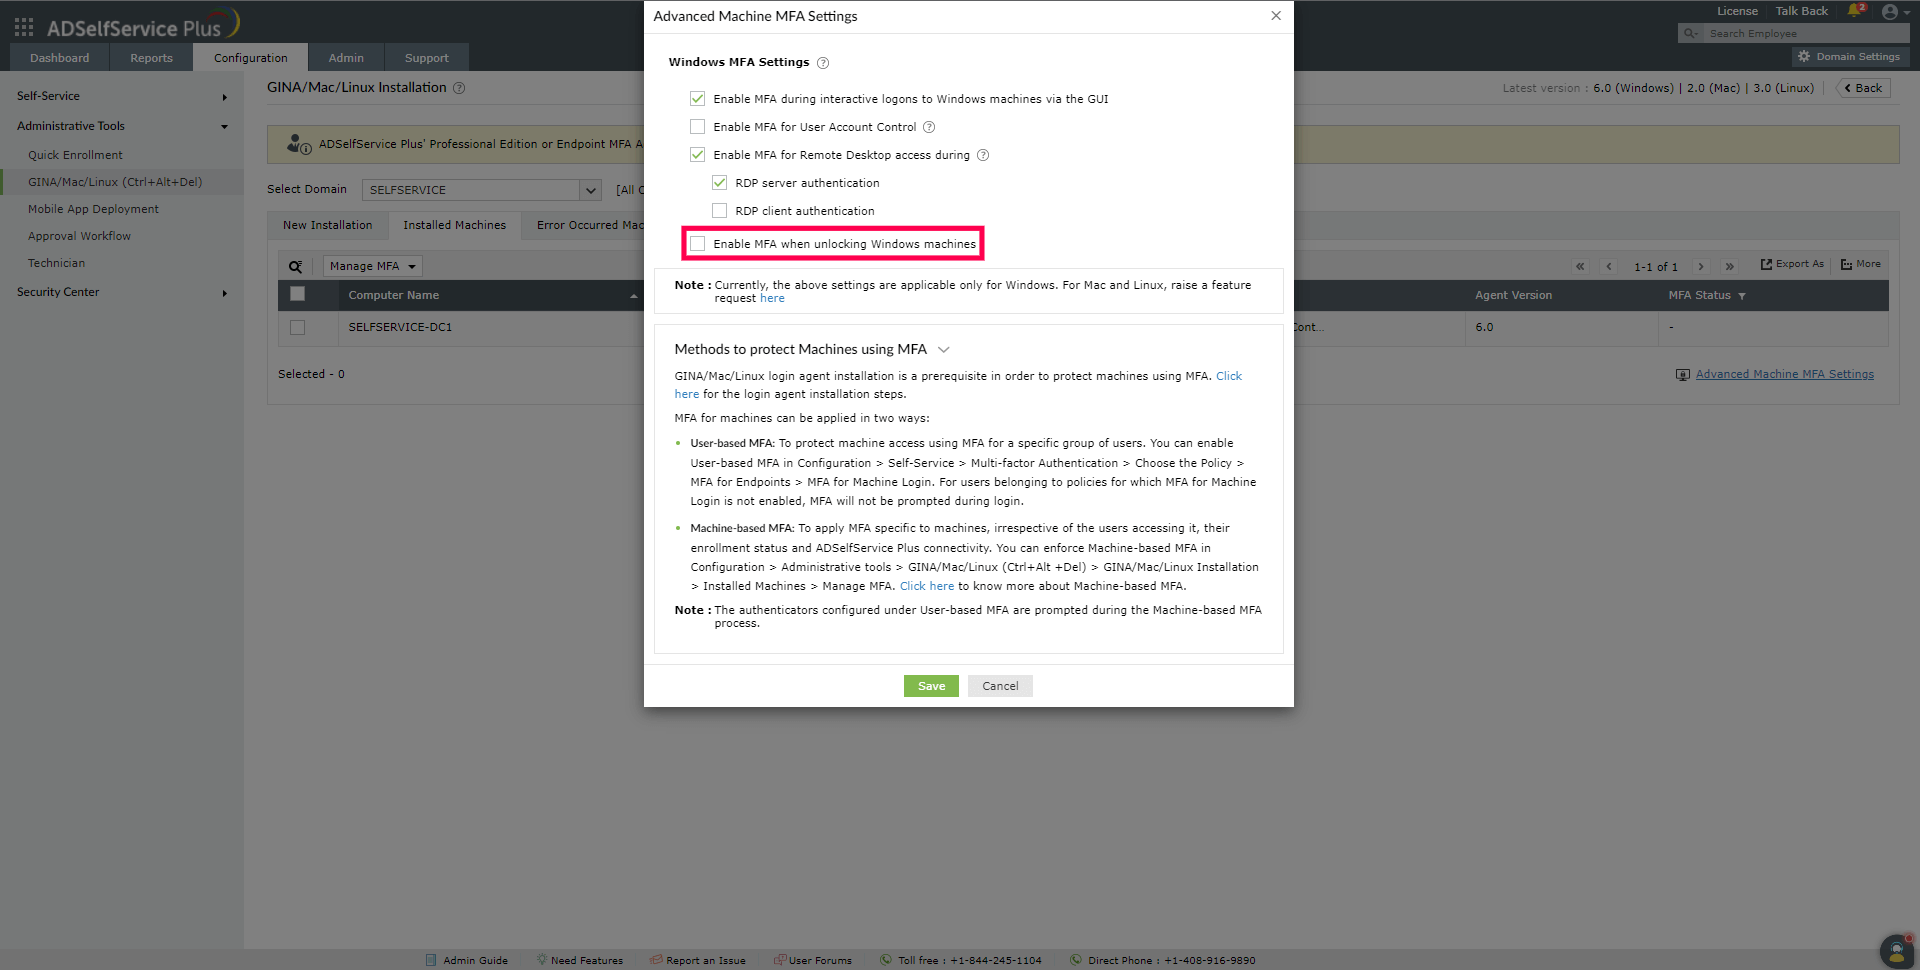
Task: Uncheck Enable MFA for Remote Desktop access
Action: pos(698,155)
